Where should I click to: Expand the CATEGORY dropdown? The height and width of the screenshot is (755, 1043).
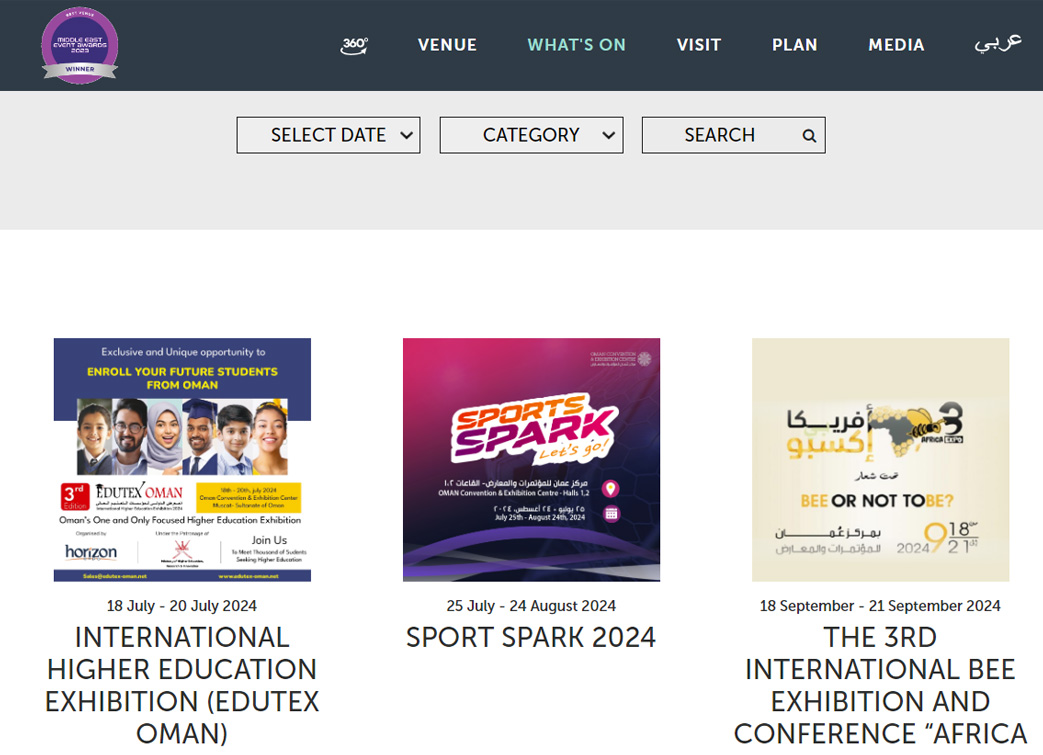pos(531,135)
